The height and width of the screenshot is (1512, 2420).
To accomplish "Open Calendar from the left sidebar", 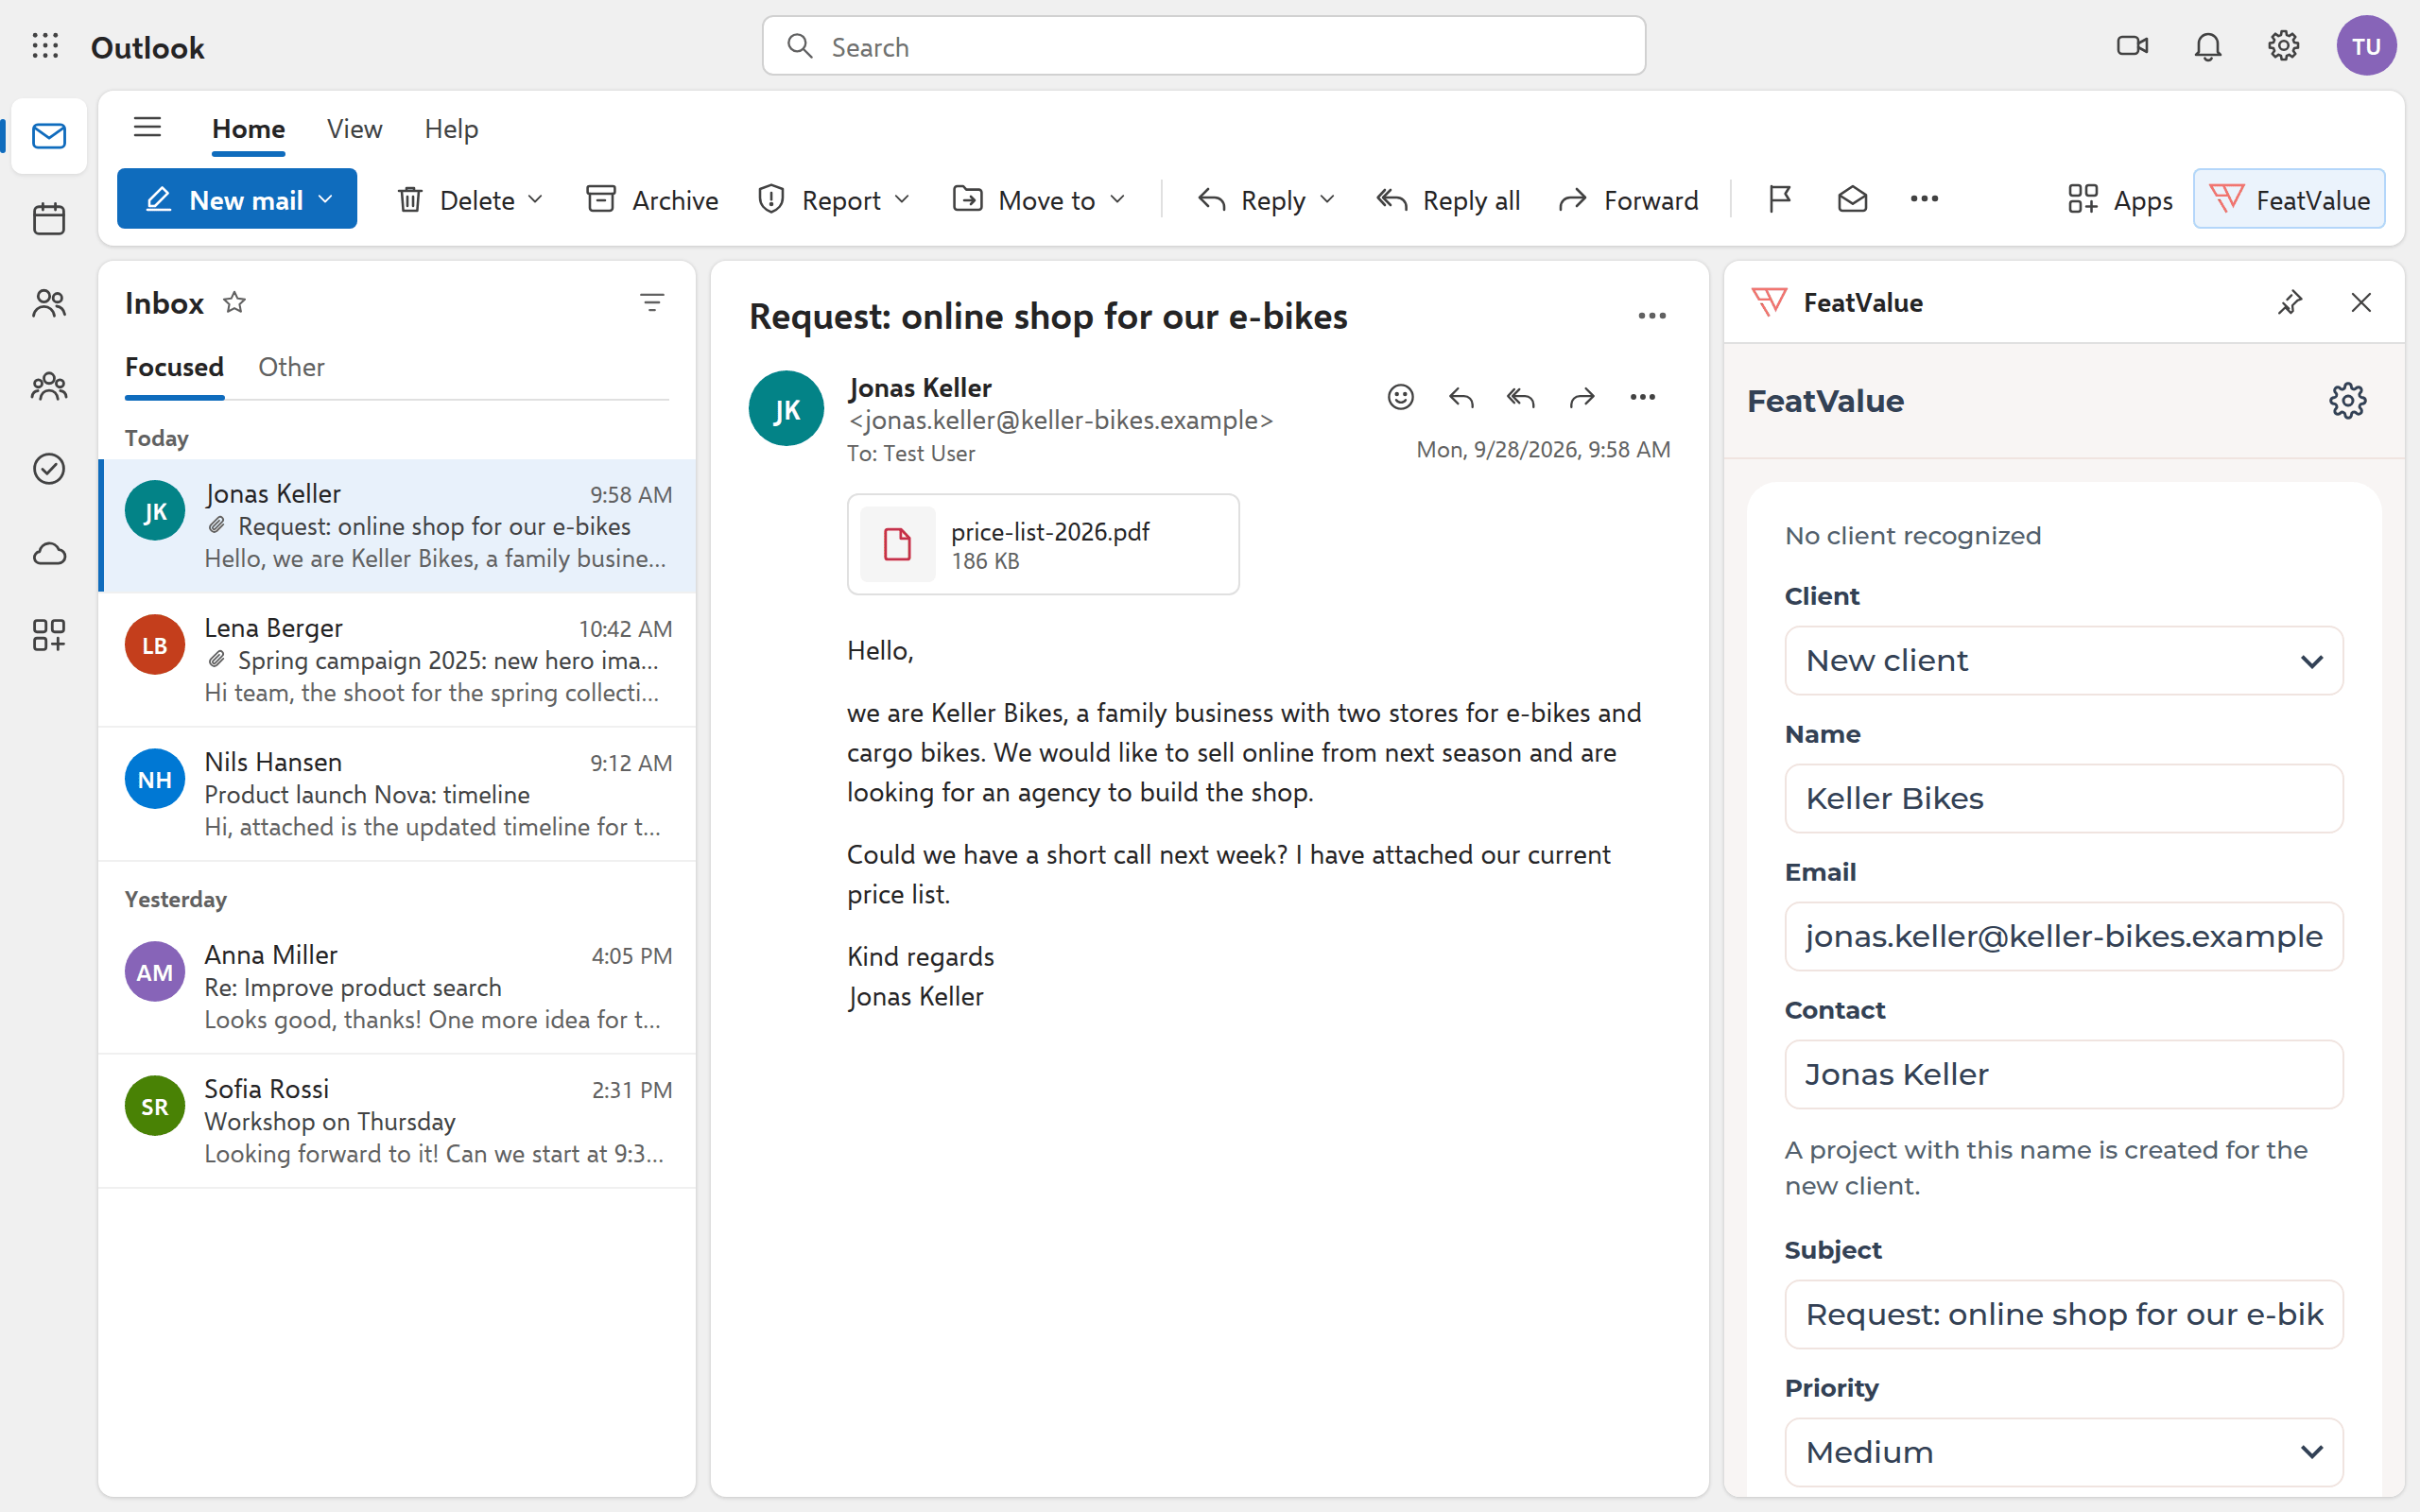I will click(x=49, y=219).
